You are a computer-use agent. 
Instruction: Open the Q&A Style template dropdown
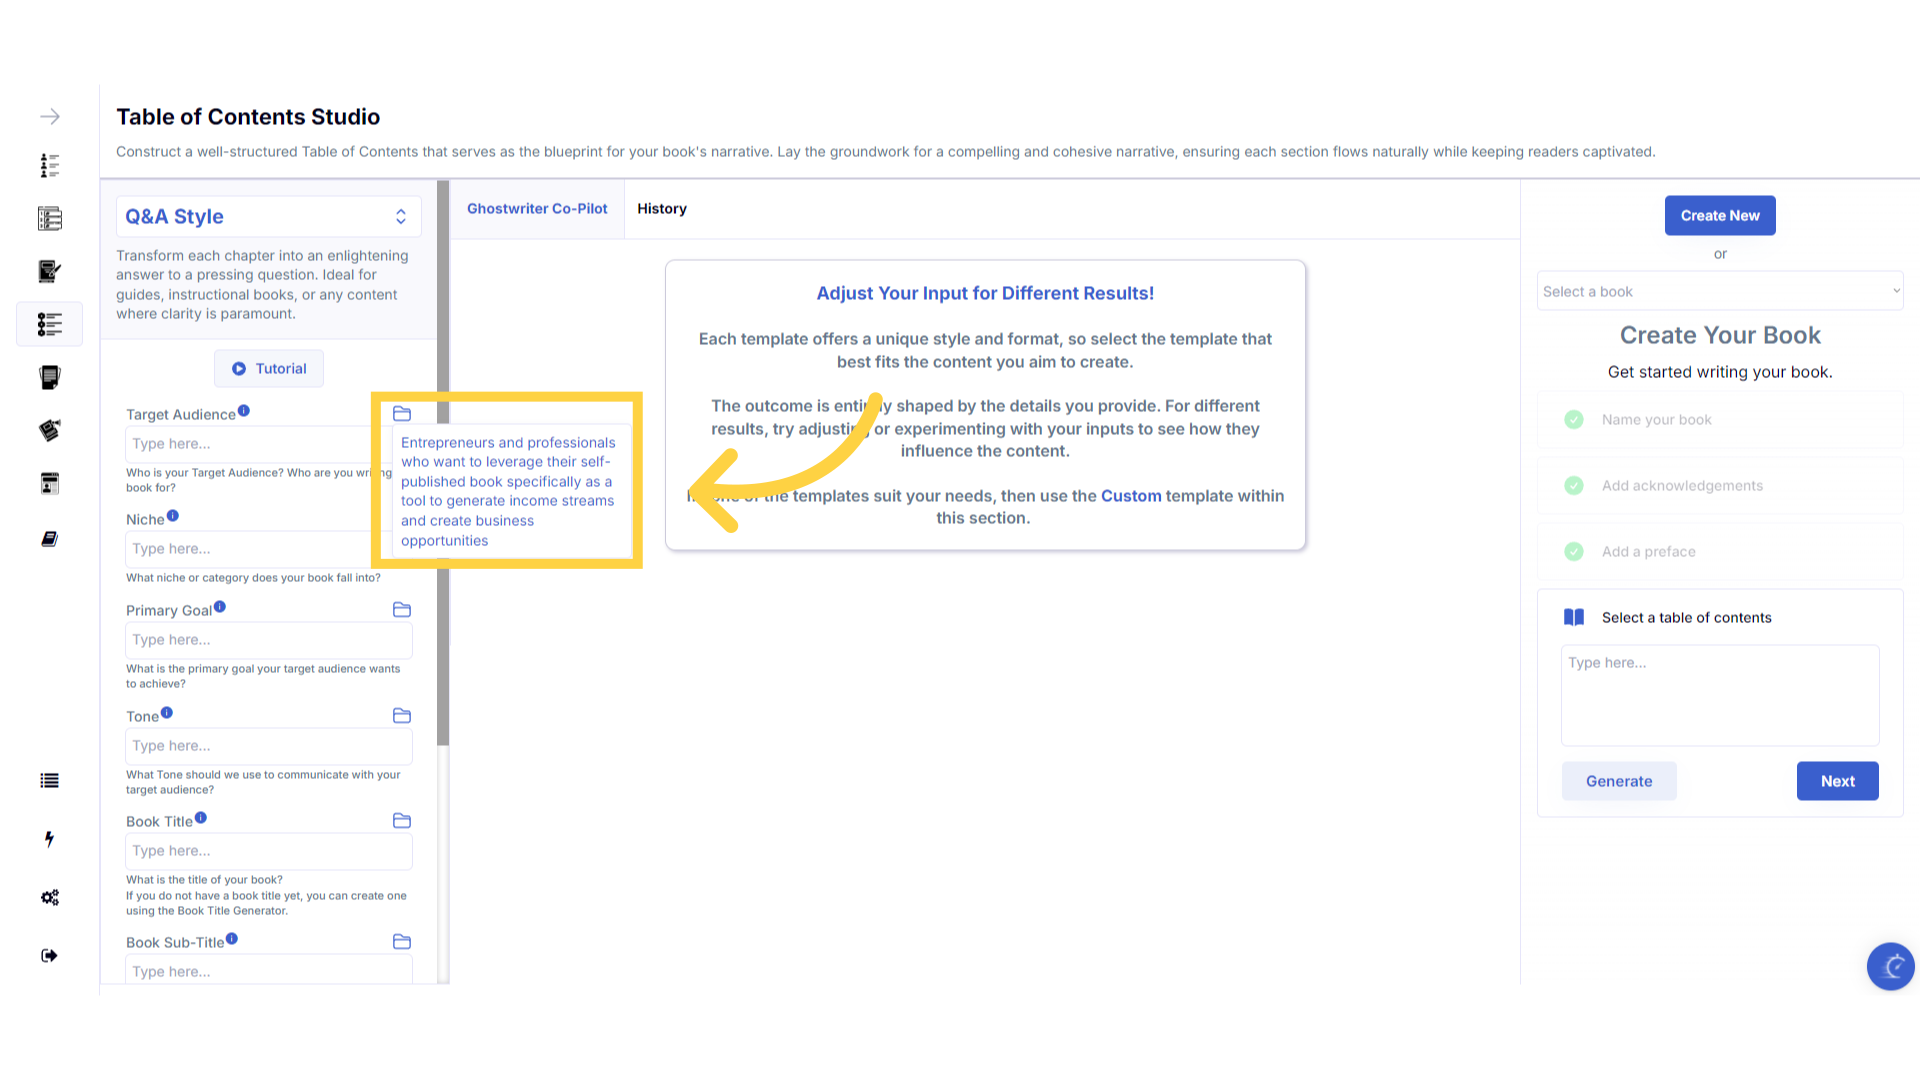[268, 217]
